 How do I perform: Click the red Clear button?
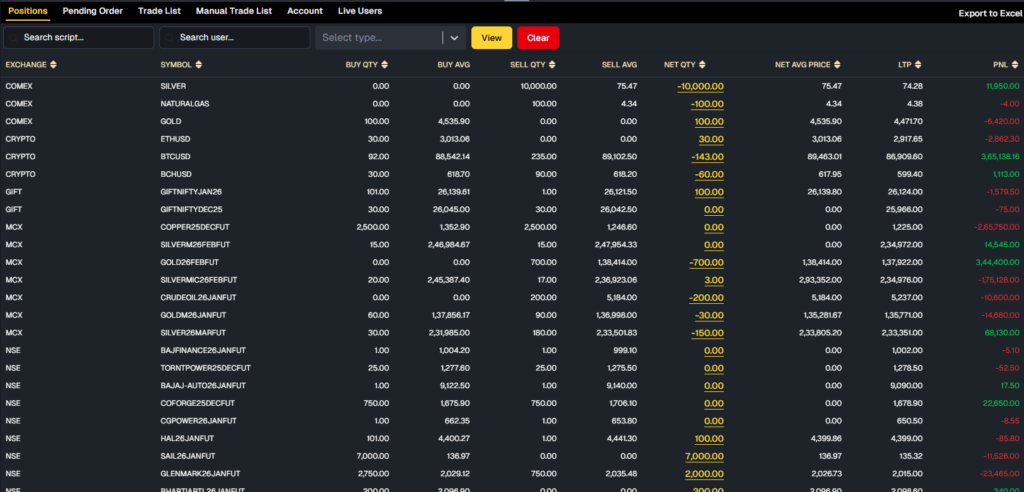(x=538, y=38)
